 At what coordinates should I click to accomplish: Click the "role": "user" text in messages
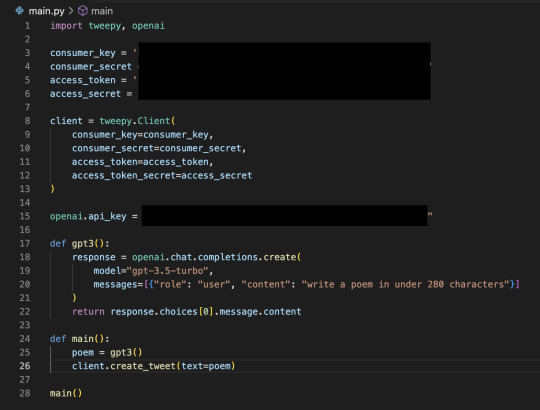click(192, 284)
